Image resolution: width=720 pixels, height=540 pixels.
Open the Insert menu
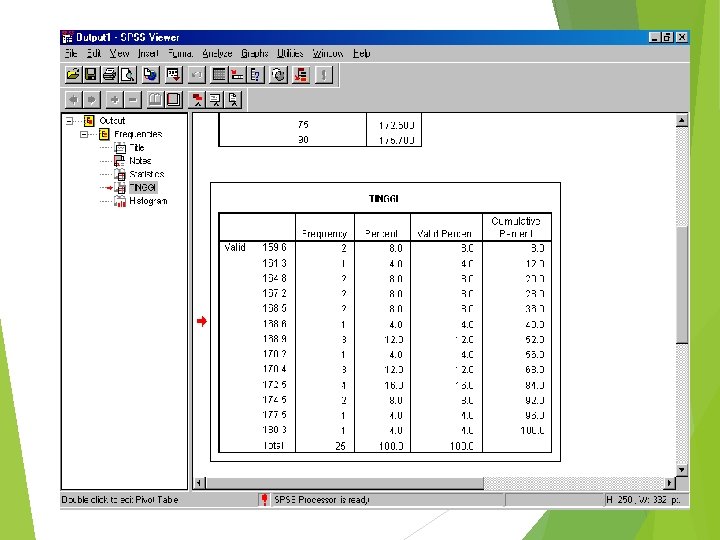[148, 53]
